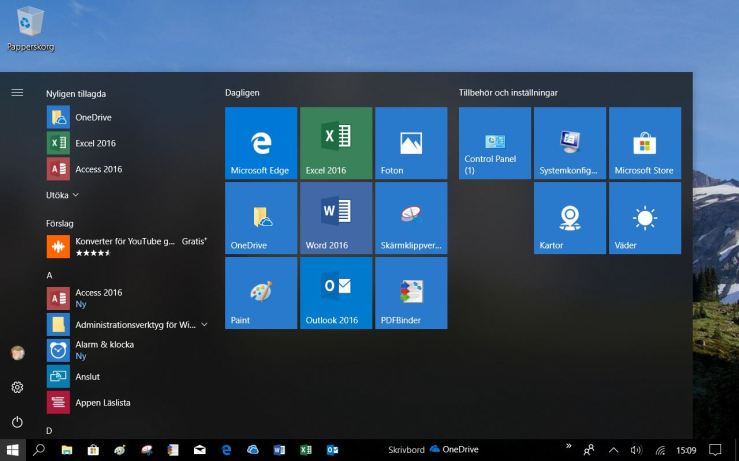Expand the Administrationsverktyg folder
This screenshot has width=739, height=461.
coord(205,324)
